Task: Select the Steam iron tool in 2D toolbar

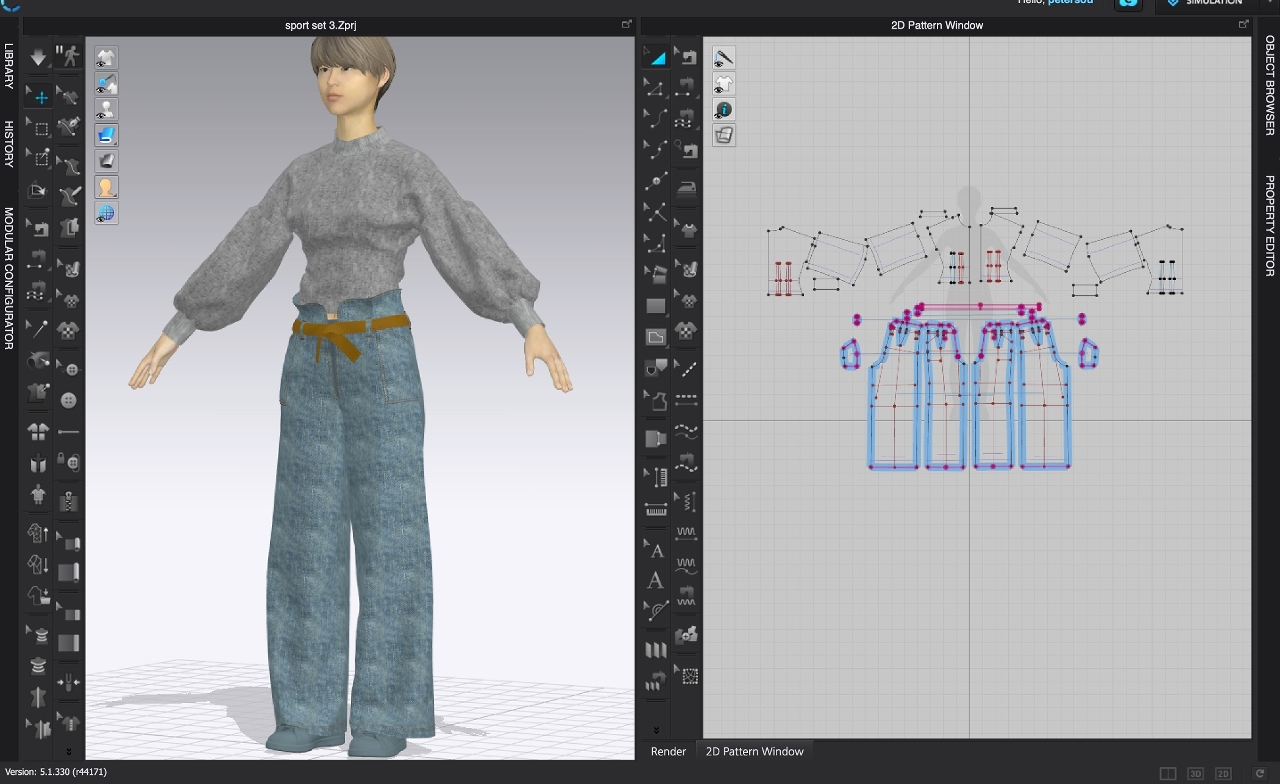Action: 687,186
